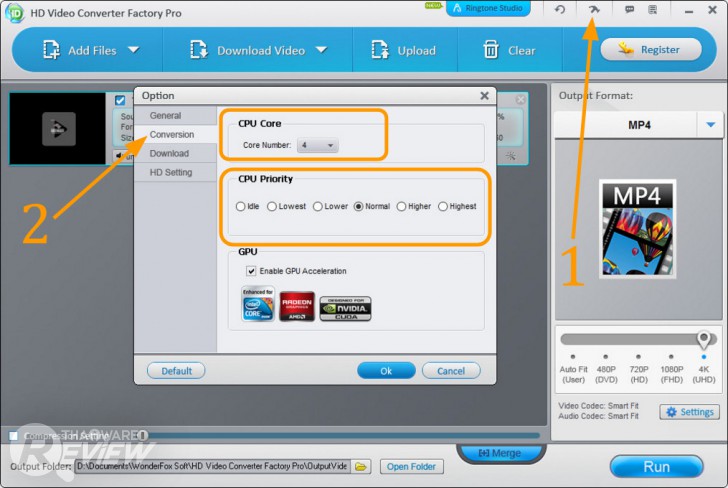728x488 pixels.
Task: Close the Option dialog
Action: pos(484,96)
